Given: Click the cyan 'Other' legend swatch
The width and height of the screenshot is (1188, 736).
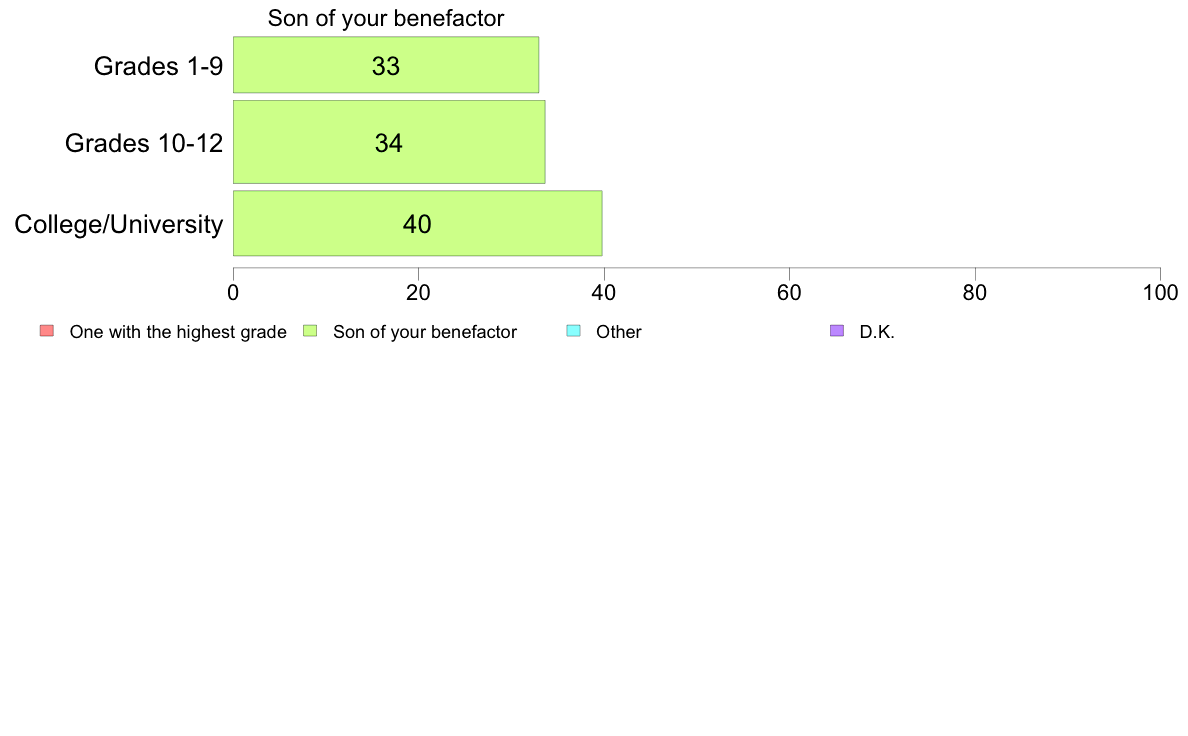Looking at the screenshot, I should 574,330.
